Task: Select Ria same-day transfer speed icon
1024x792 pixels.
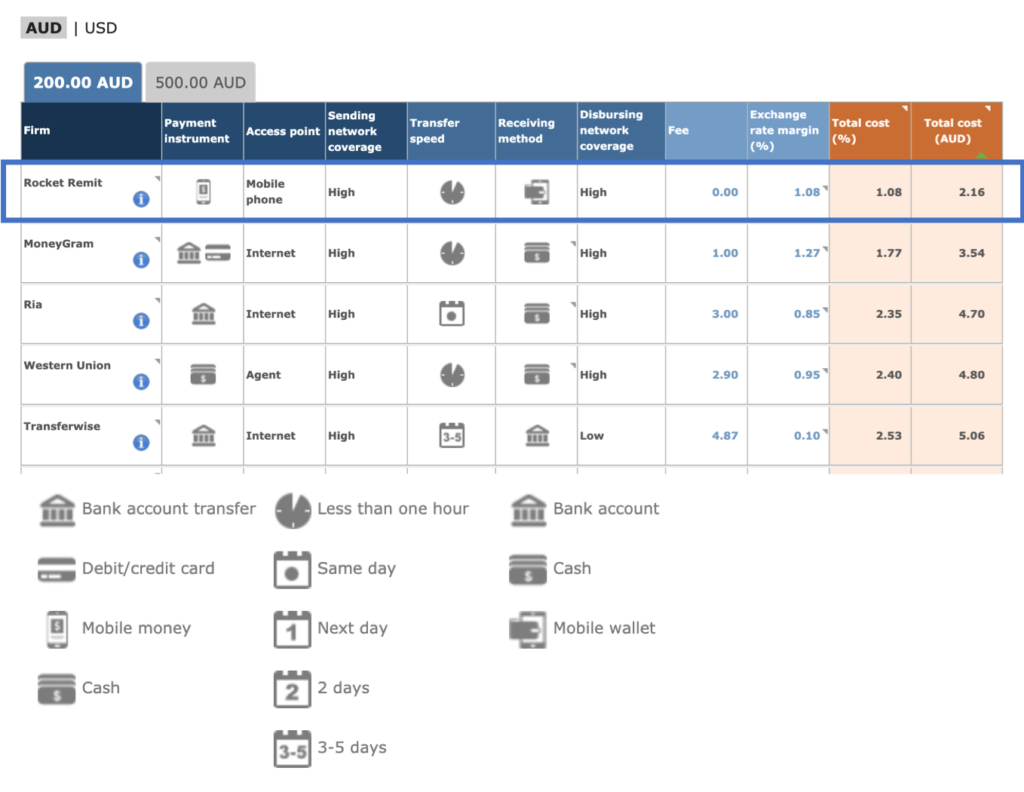Action: [452, 313]
